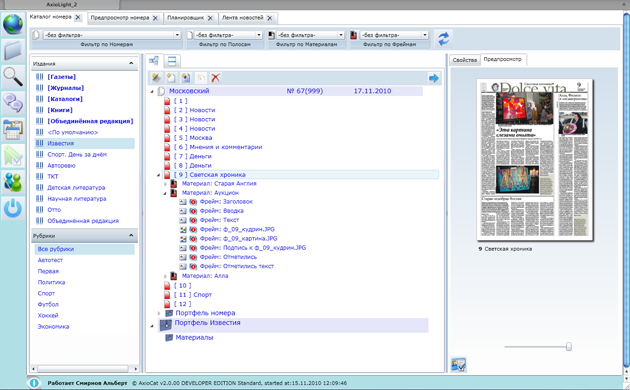
Task: Switch to the tree view mode icon
Action: pyautogui.click(x=154, y=61)
